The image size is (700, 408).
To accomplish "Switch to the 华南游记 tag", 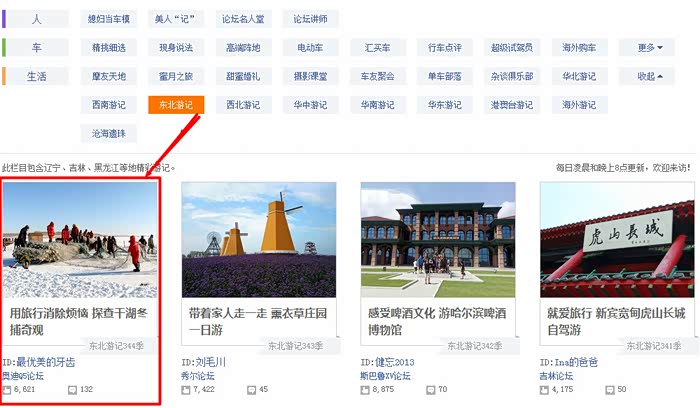I will pyautogui.click(x=378, y=105).
